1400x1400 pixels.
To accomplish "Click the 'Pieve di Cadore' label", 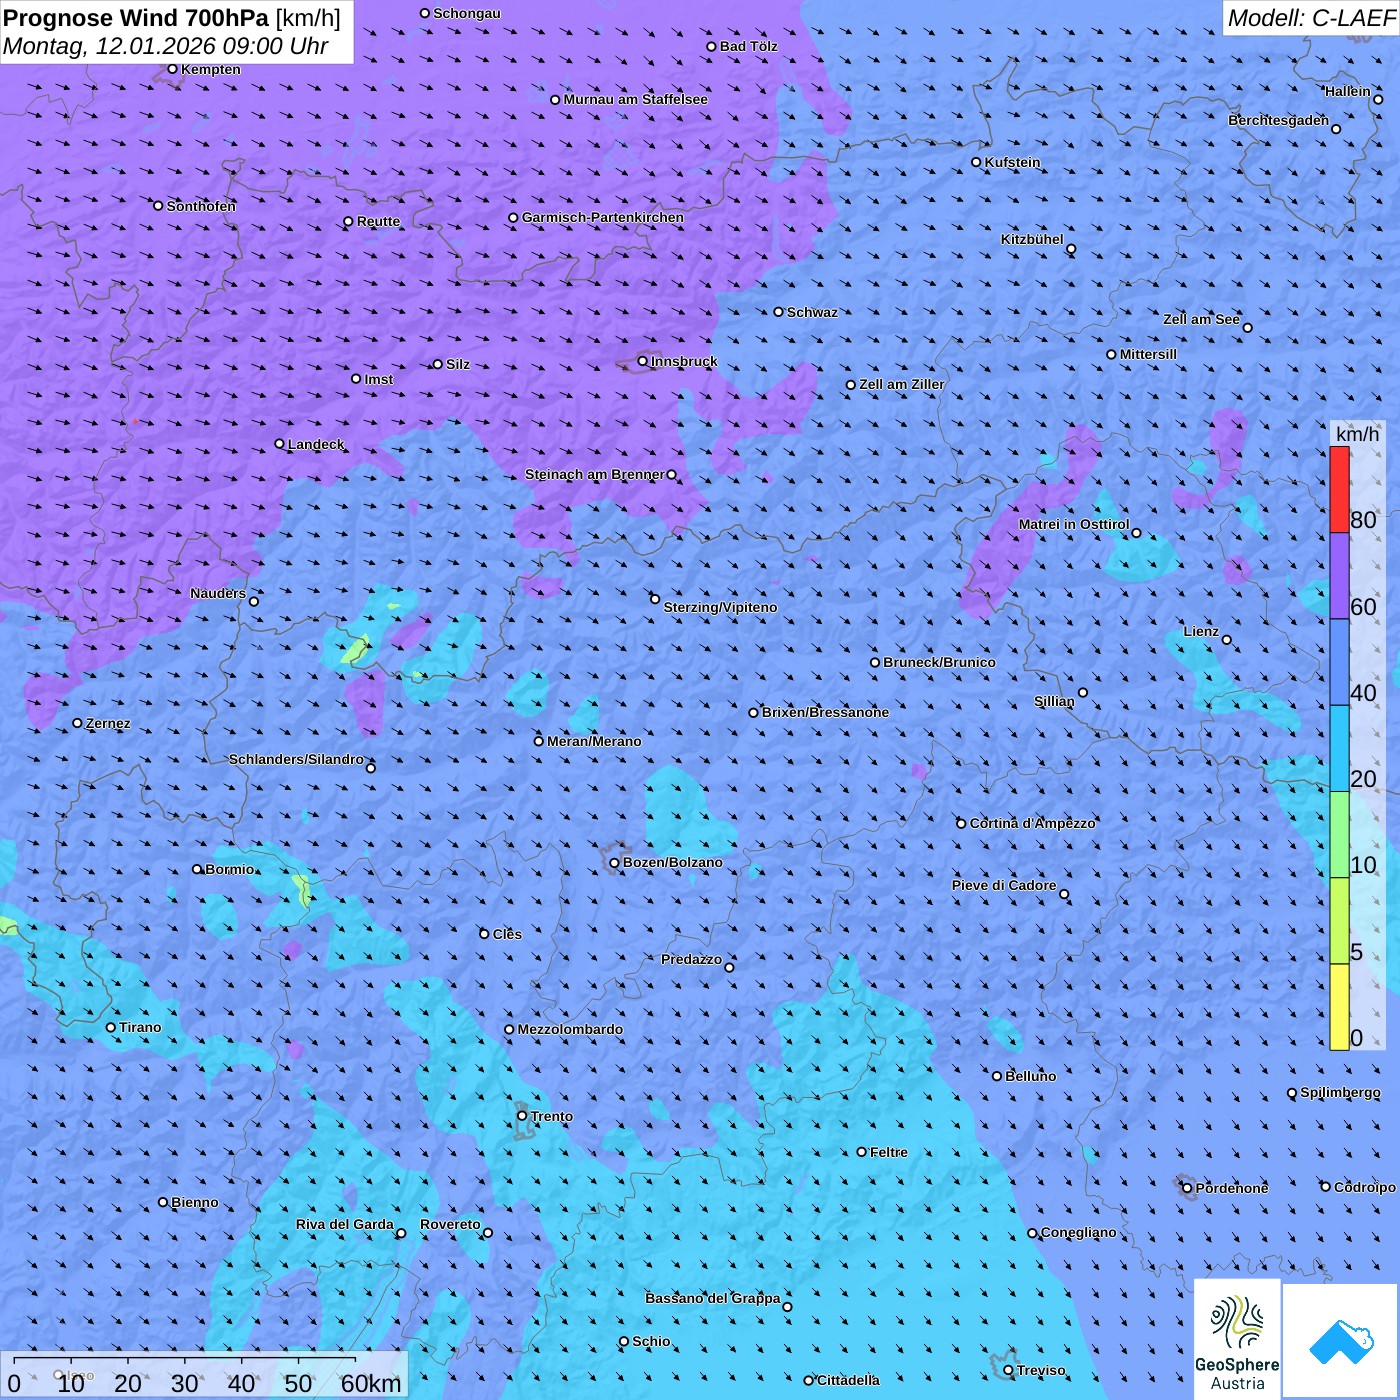I will pos(1004,885).
